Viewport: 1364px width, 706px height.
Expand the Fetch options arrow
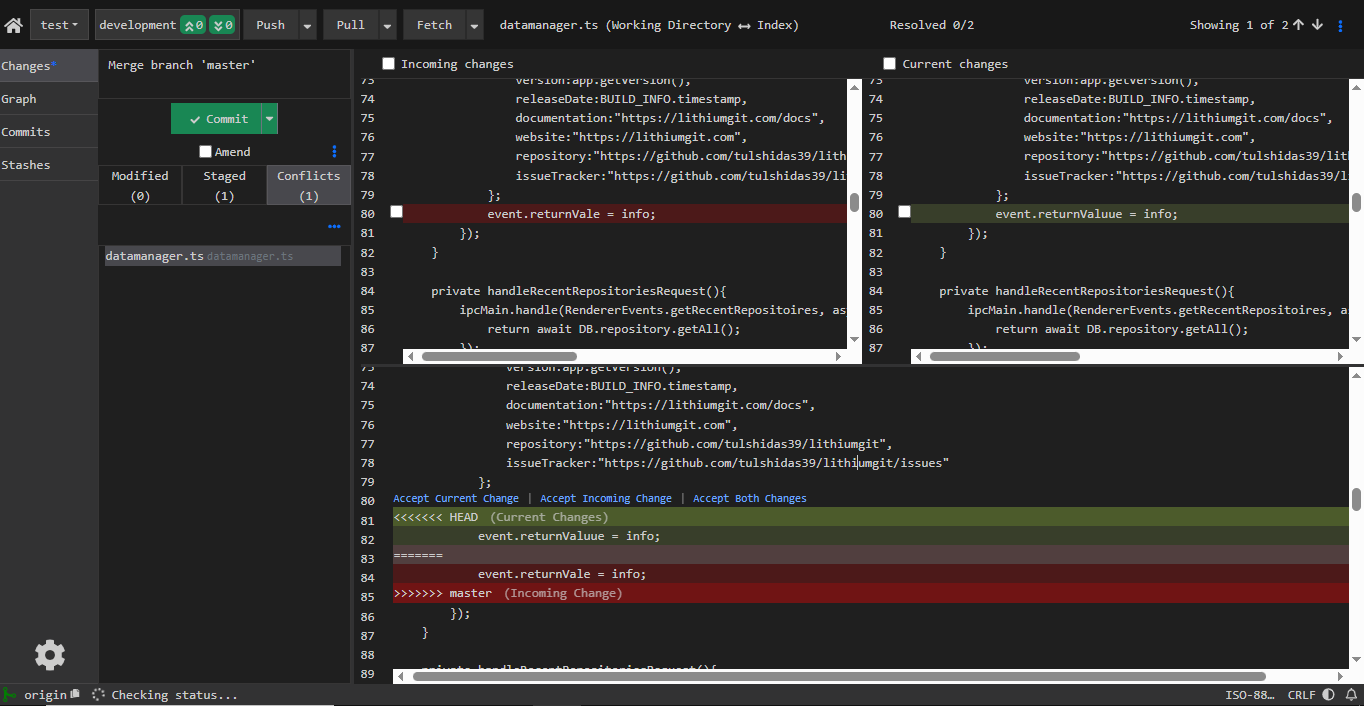475,25
